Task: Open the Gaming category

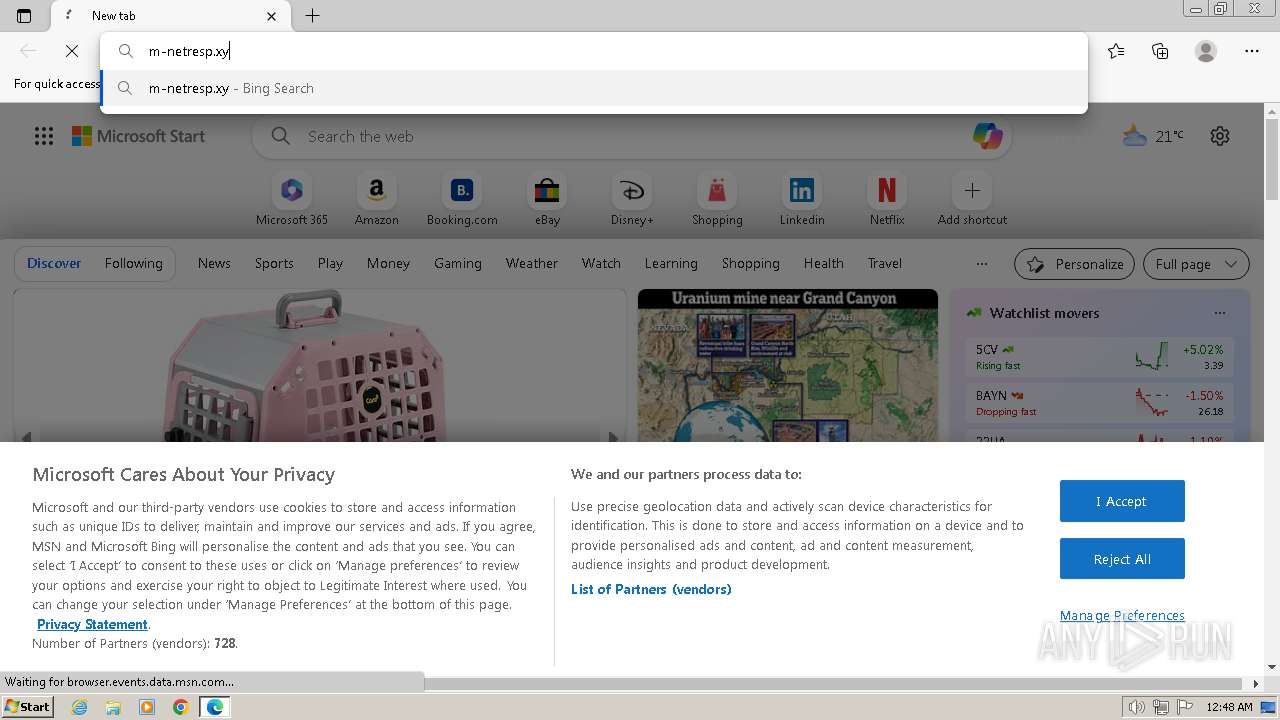Action: tap(458, 263)
